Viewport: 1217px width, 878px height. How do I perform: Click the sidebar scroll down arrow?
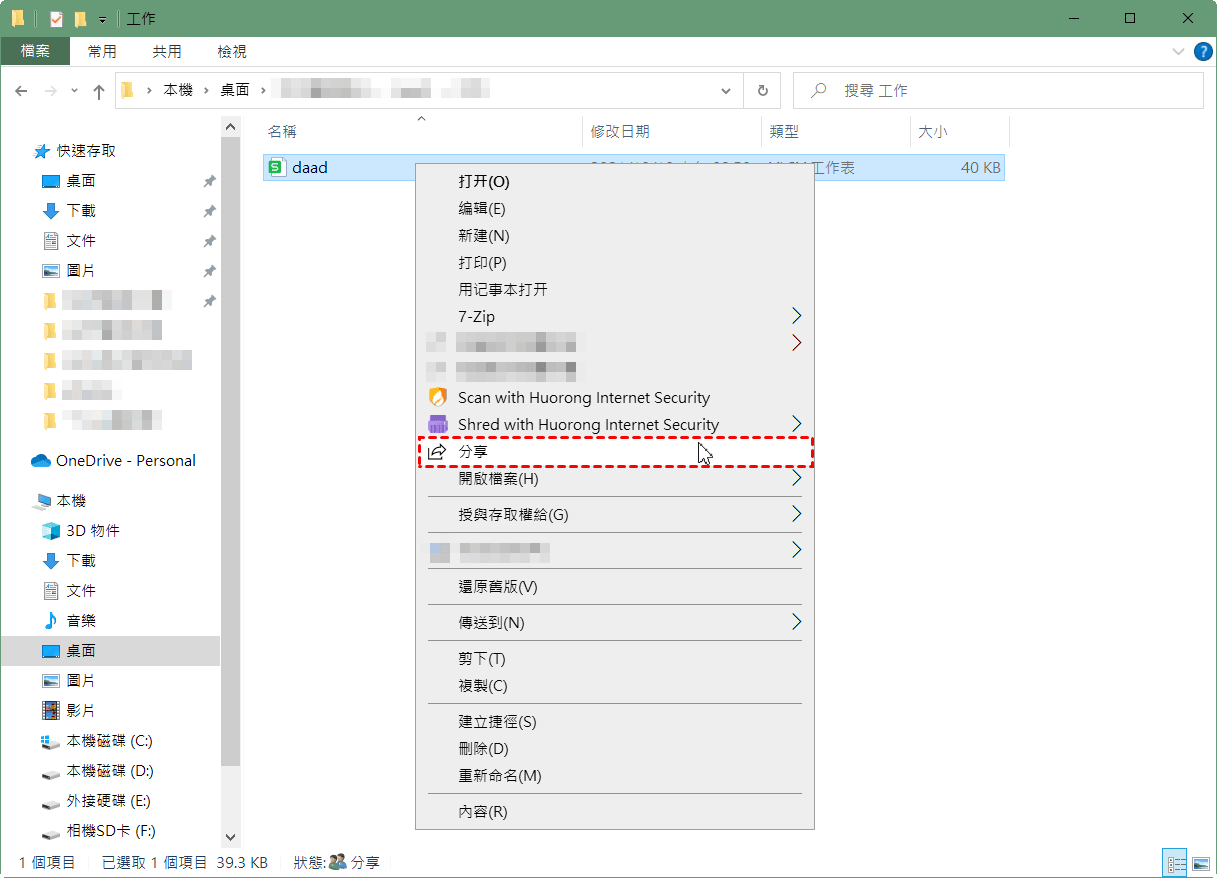coord(231,837)
